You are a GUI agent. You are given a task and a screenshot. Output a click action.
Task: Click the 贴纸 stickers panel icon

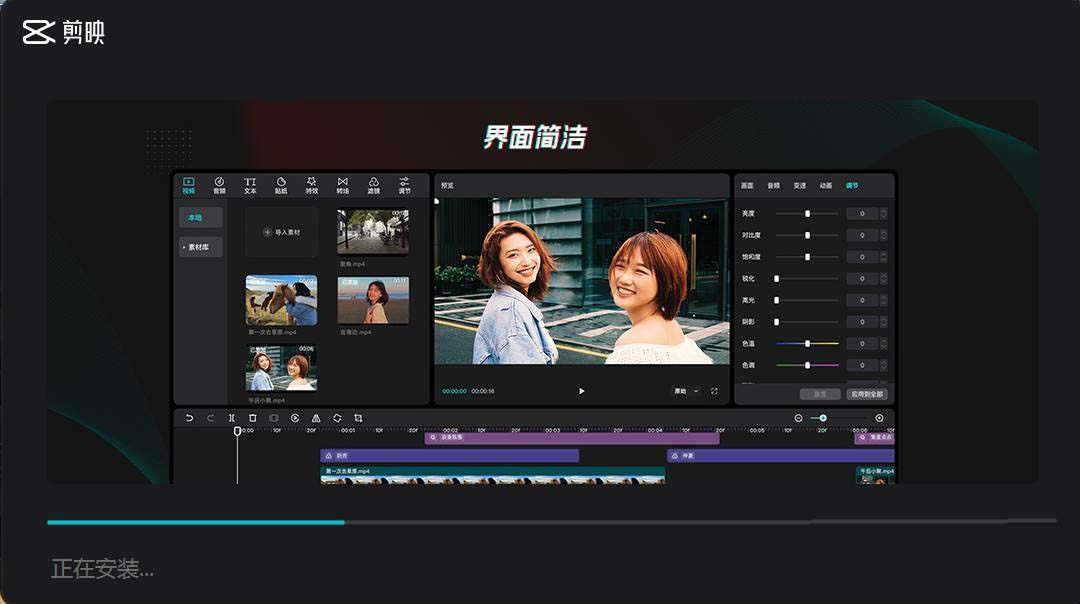283,183
